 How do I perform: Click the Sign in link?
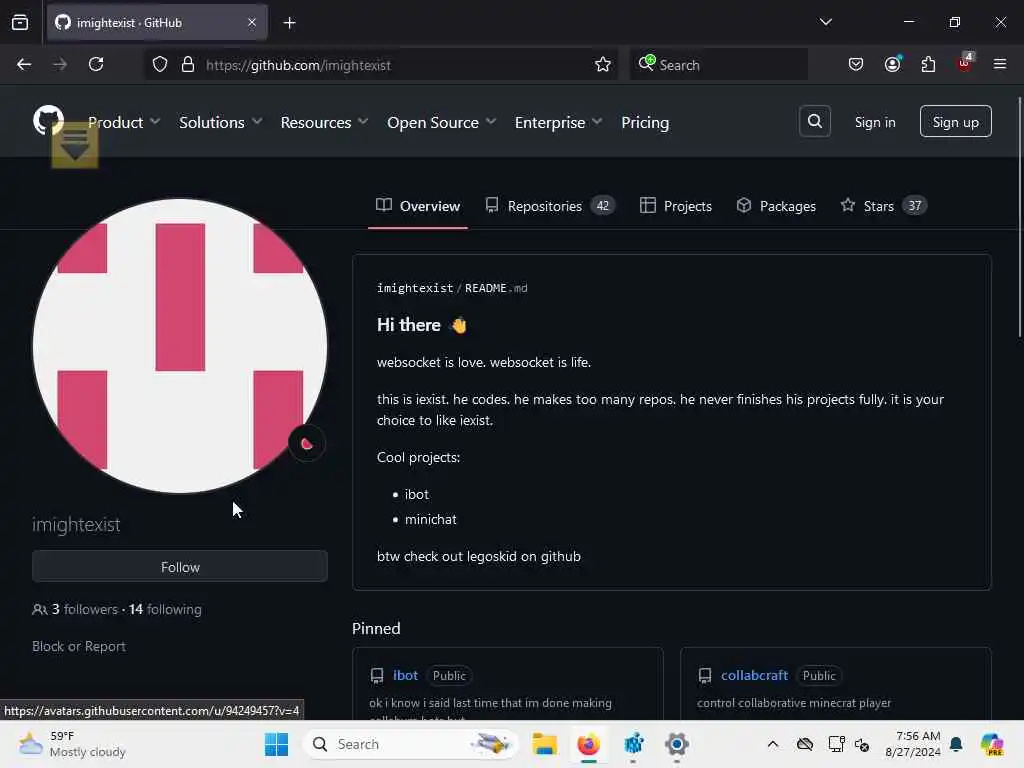(874, 122)
